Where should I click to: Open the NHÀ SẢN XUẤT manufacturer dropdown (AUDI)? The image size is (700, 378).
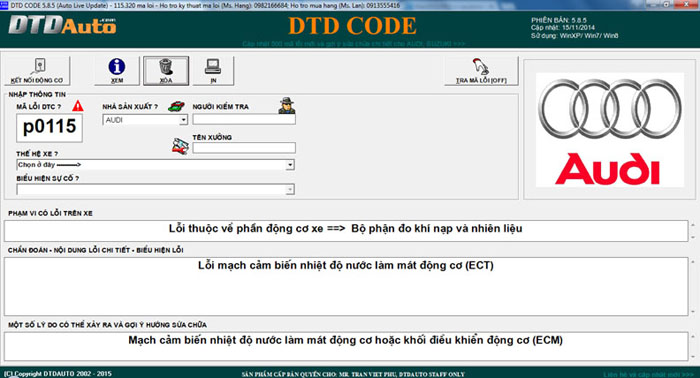coord(183,120)
